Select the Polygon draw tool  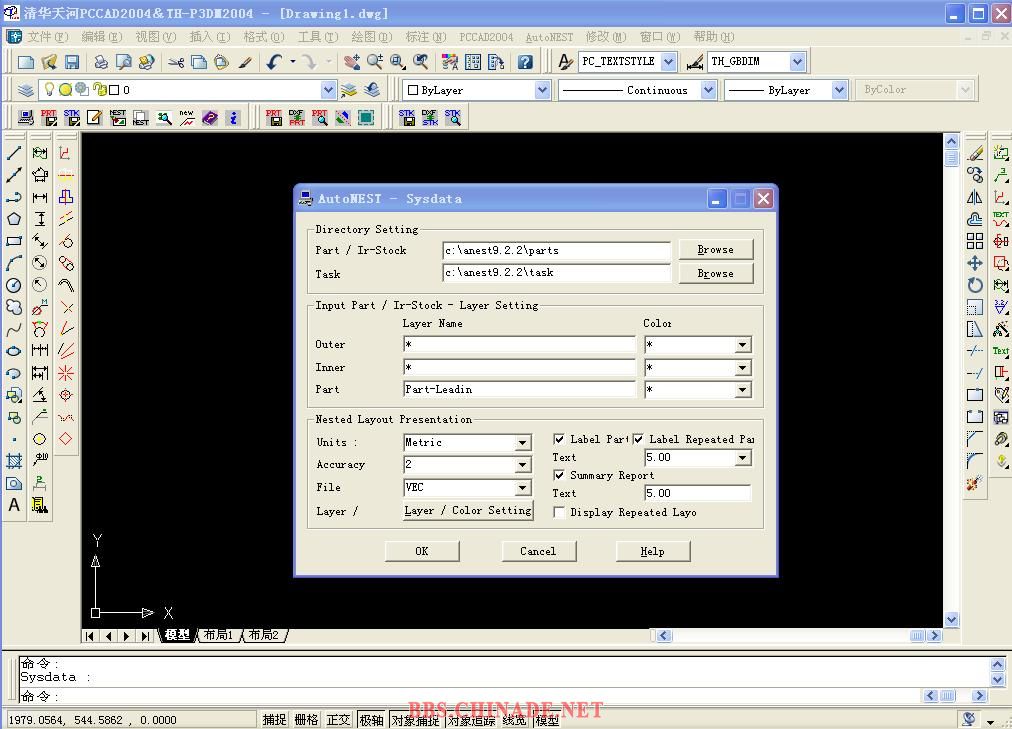14,219
